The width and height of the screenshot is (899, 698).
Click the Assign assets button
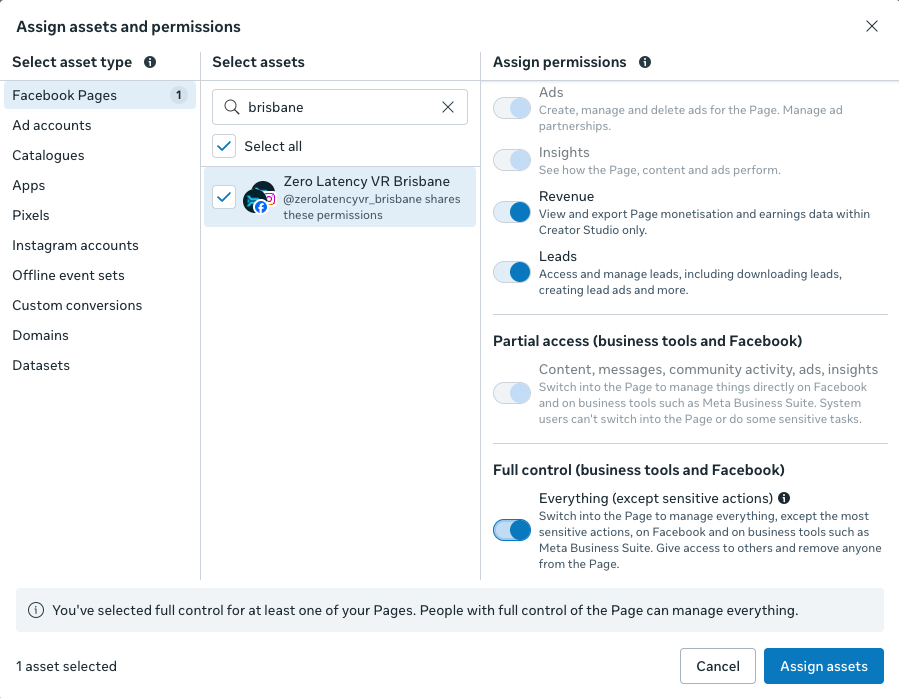[x=823, y=666]
